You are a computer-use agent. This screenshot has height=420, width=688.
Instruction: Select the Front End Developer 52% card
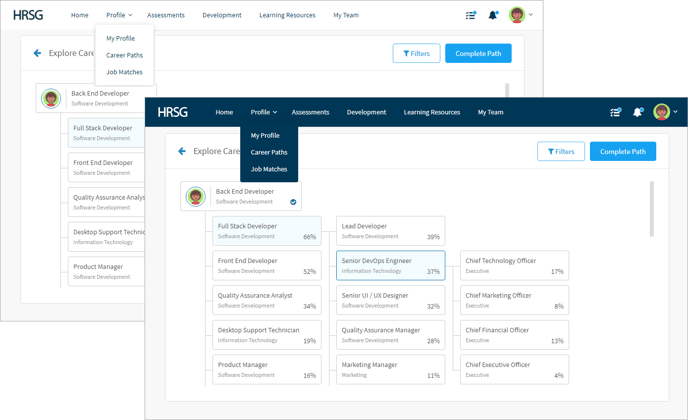point(267,266)
